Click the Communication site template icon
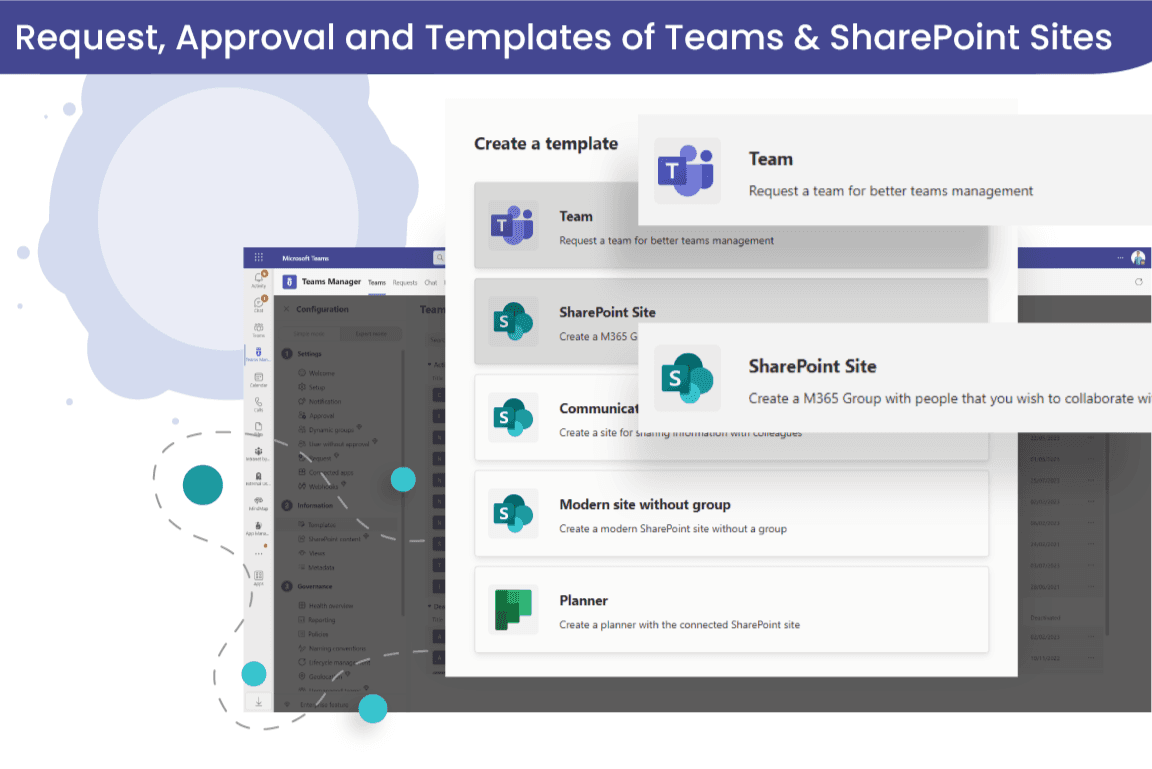1152x769 pixels. [x=512, y=417]
